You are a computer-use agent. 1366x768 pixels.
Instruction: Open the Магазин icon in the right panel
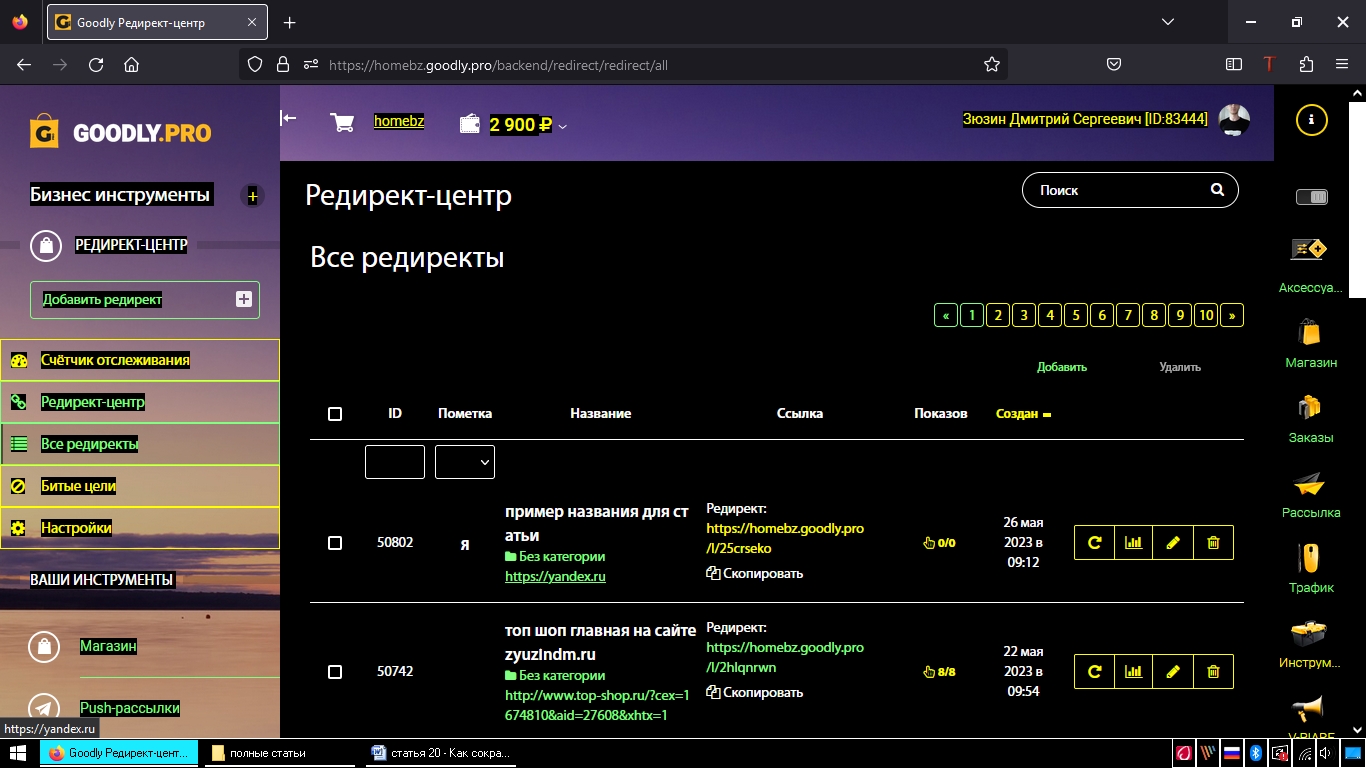[x=1310, y=333]
